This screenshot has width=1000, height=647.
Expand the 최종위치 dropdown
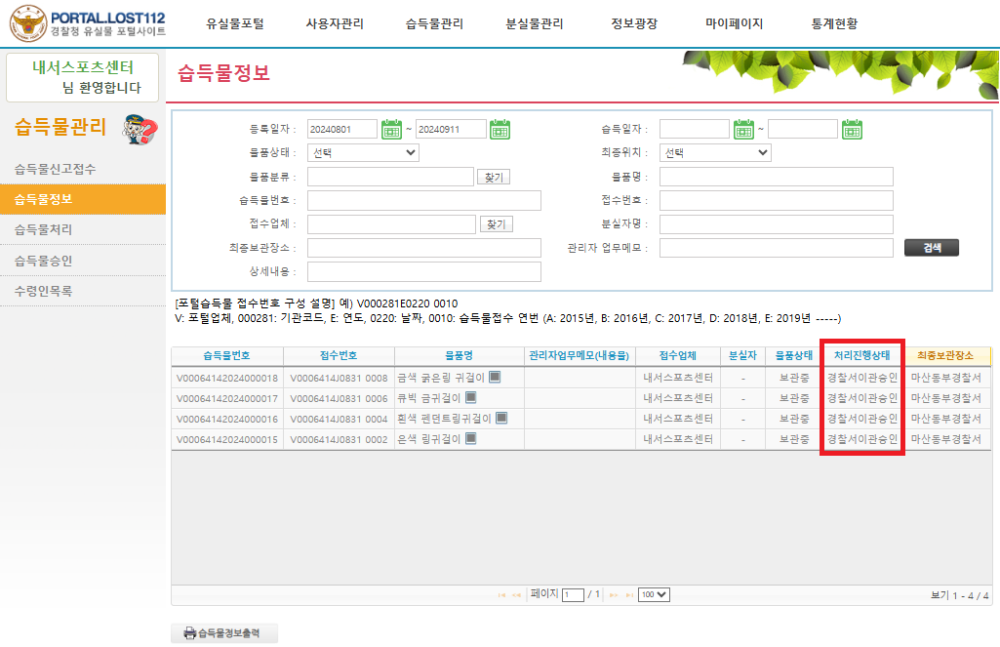[715, 152]
